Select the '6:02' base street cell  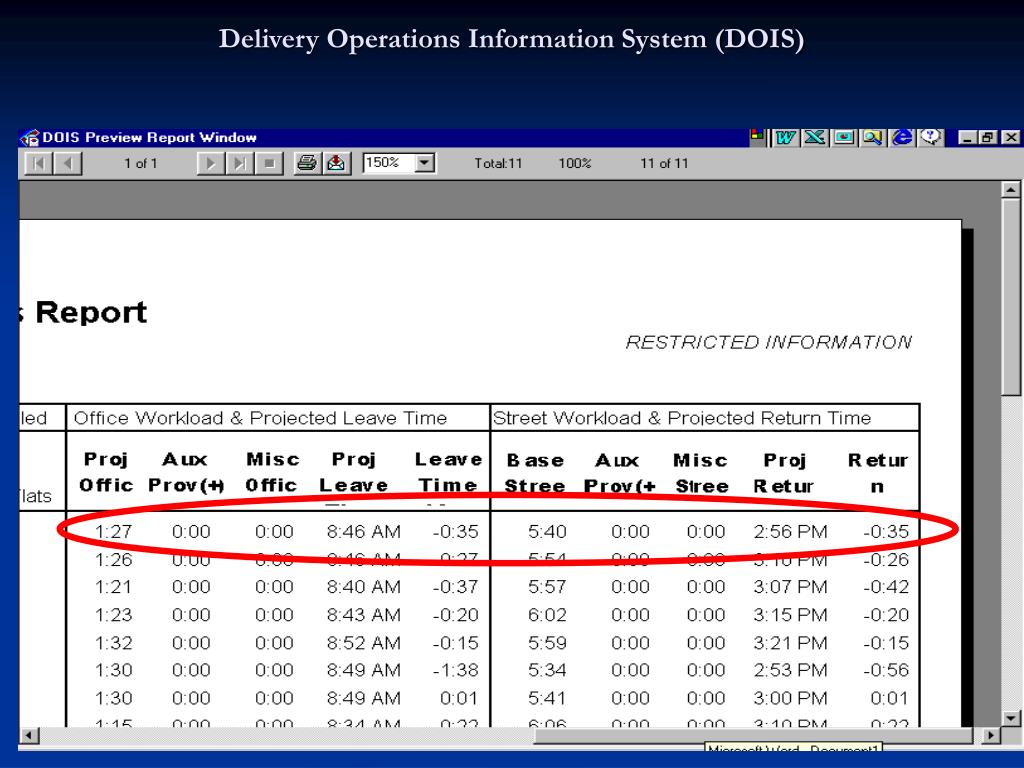pyautogui.click(x=547, y=615)
